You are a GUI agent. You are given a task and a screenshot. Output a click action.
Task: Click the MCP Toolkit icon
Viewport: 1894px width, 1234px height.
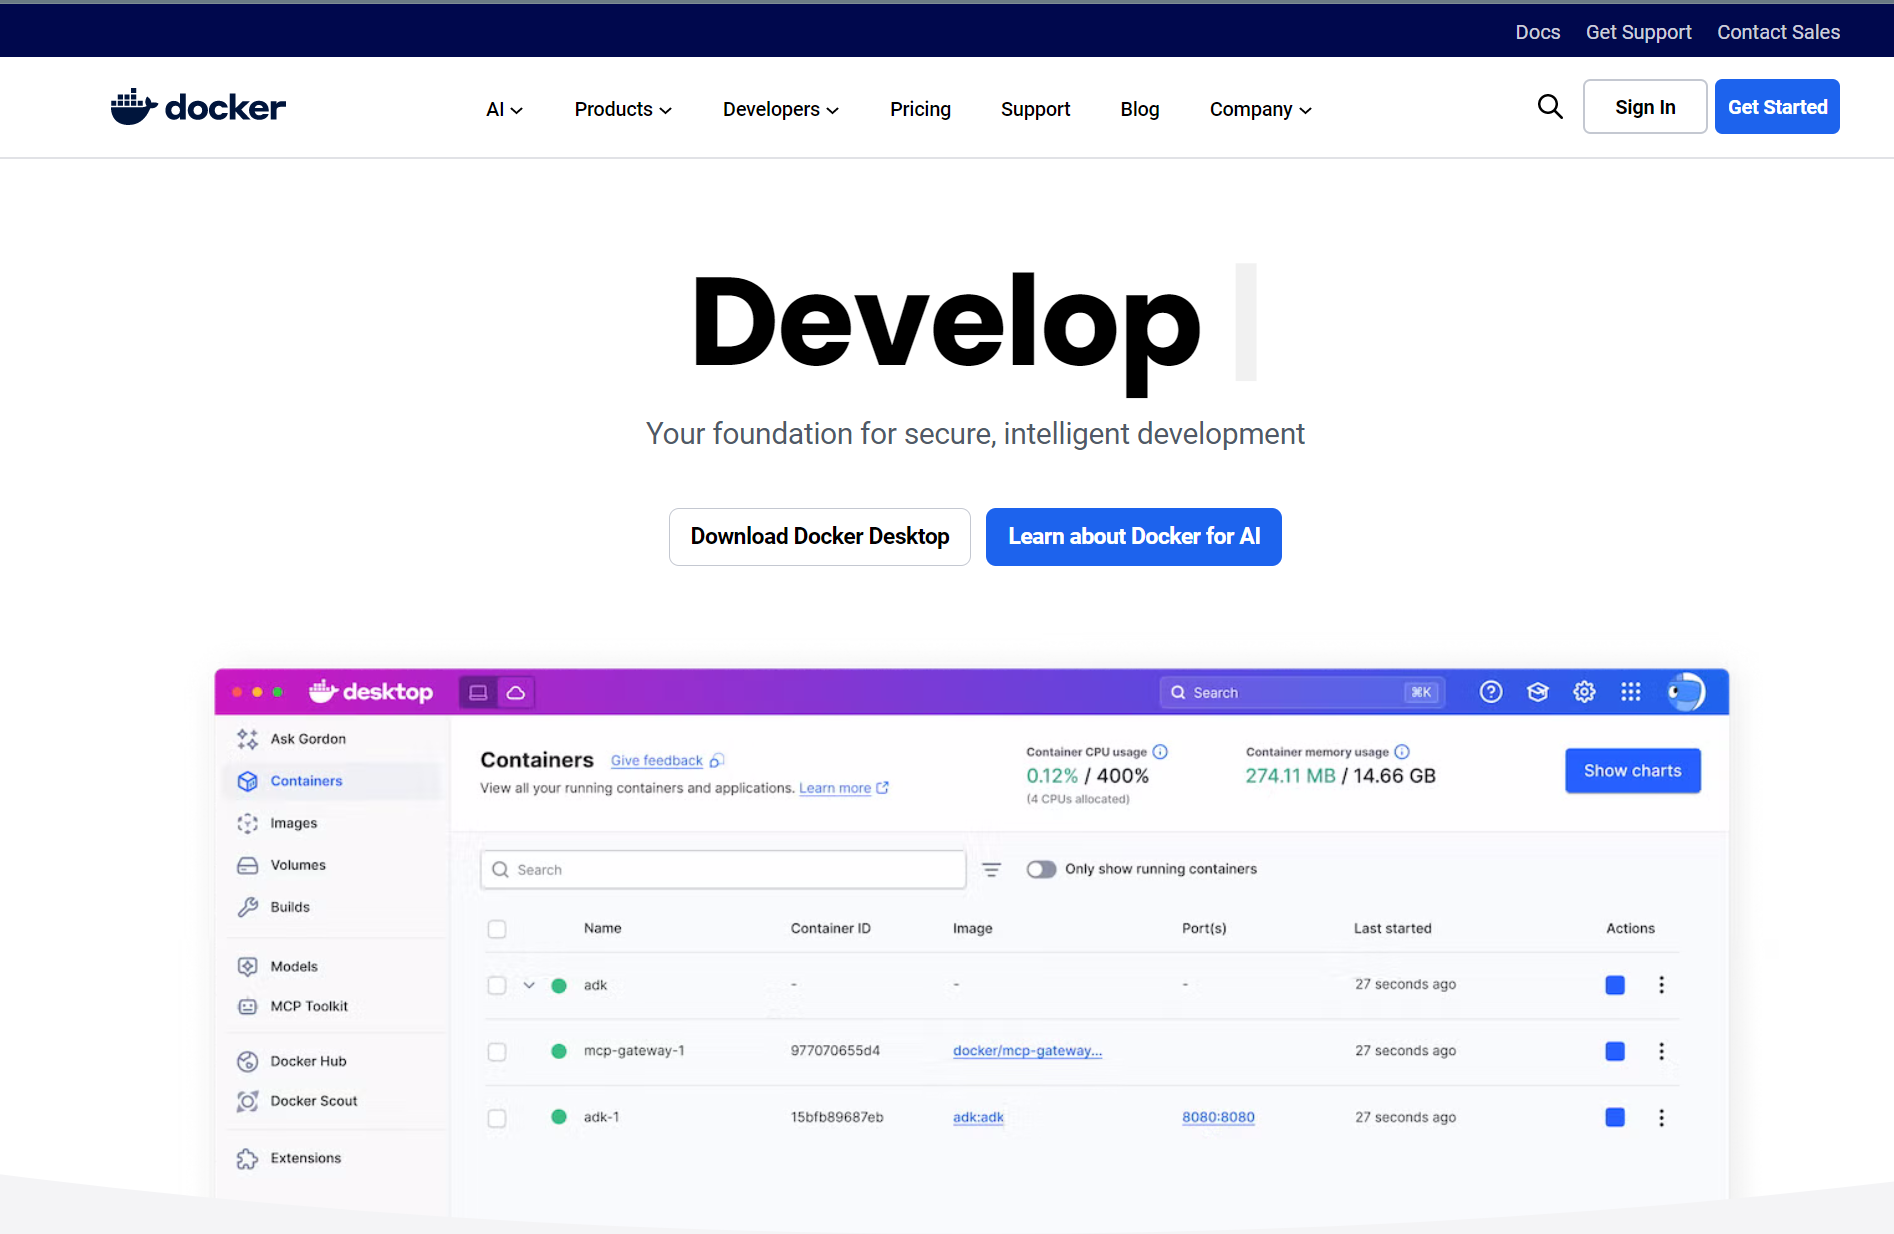[247, 1006]
